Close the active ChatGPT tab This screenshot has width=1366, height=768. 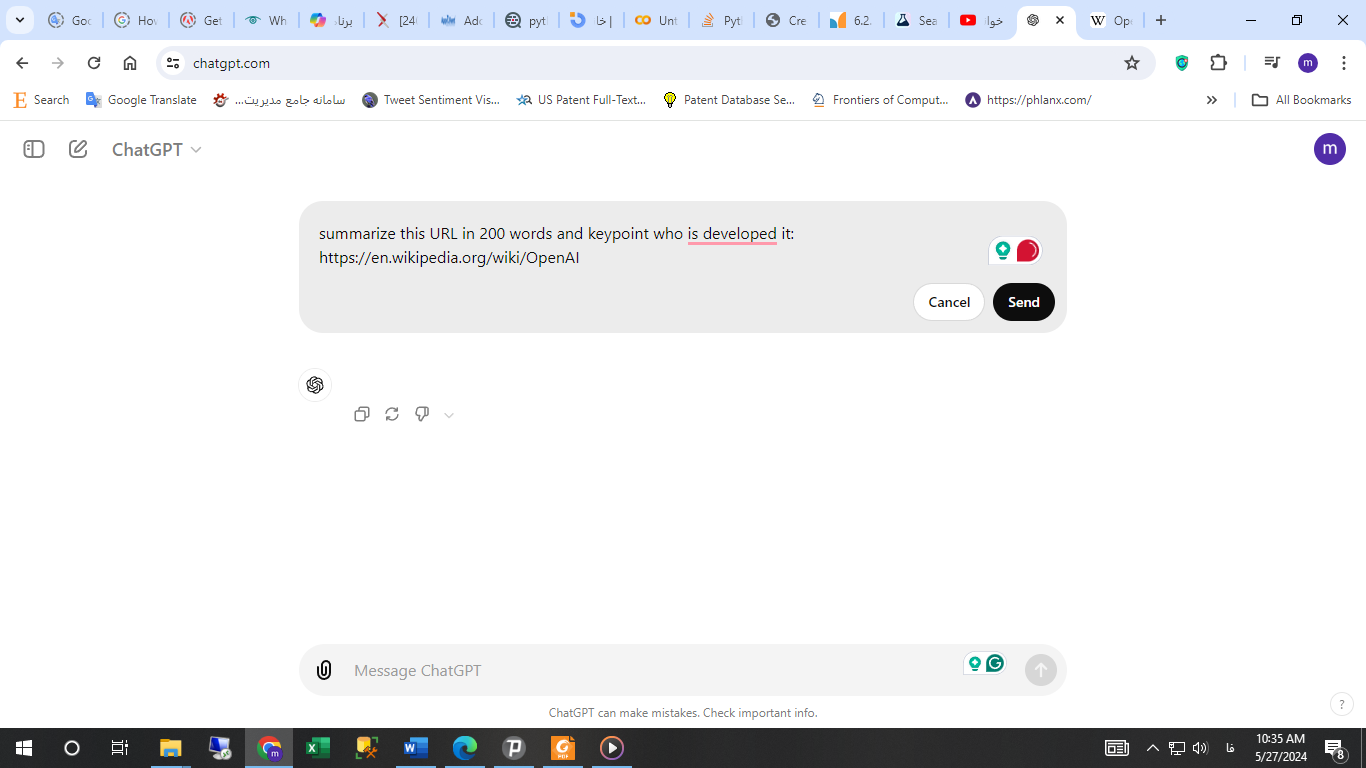tap(1060, 20)
